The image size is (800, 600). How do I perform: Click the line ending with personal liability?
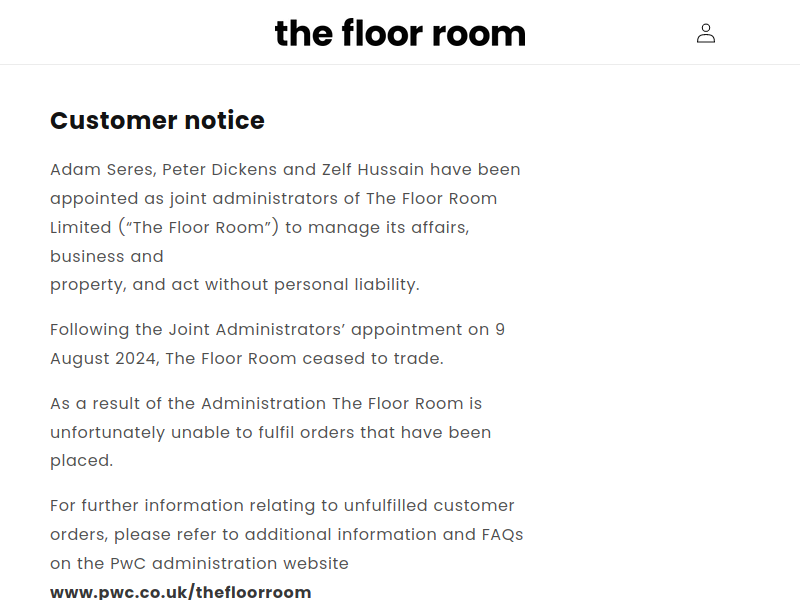point(235,285)
